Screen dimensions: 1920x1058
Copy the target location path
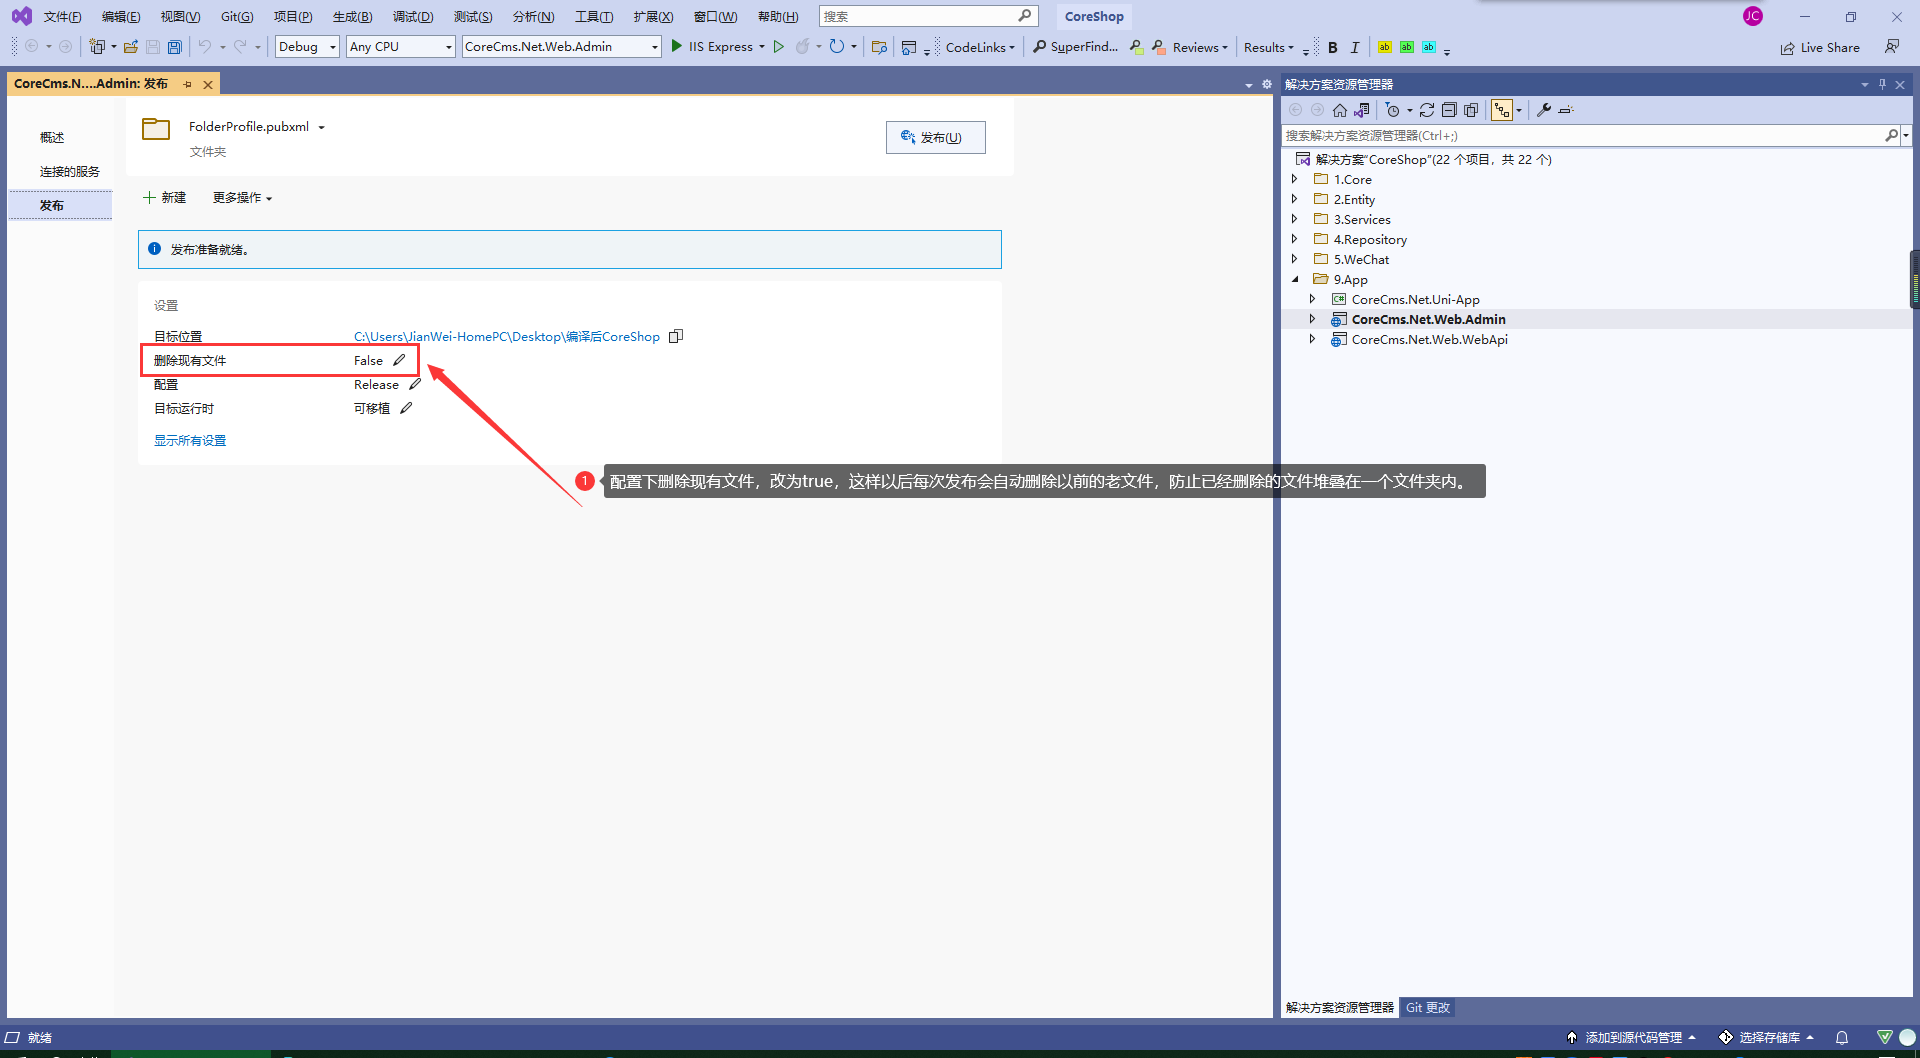click(676, 336)
